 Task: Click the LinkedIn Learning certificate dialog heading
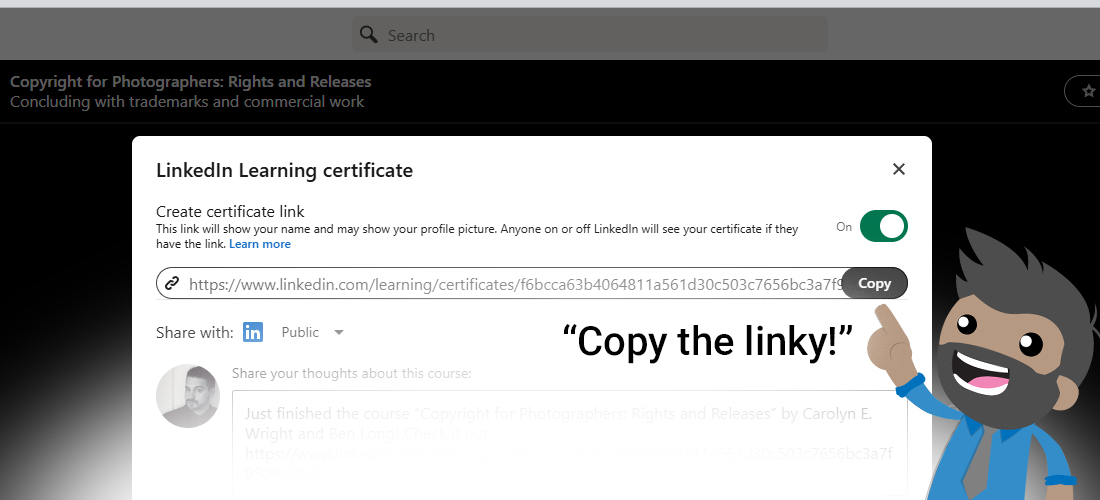(x=284, y=170)
